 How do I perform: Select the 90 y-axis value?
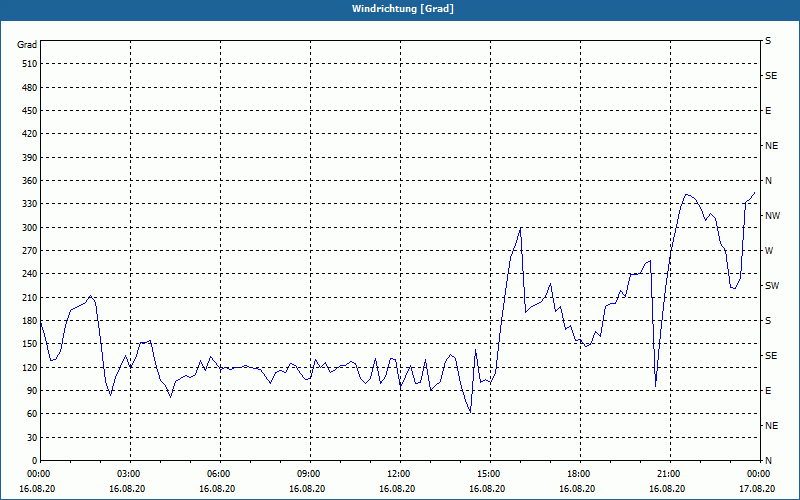coord(32,391)
